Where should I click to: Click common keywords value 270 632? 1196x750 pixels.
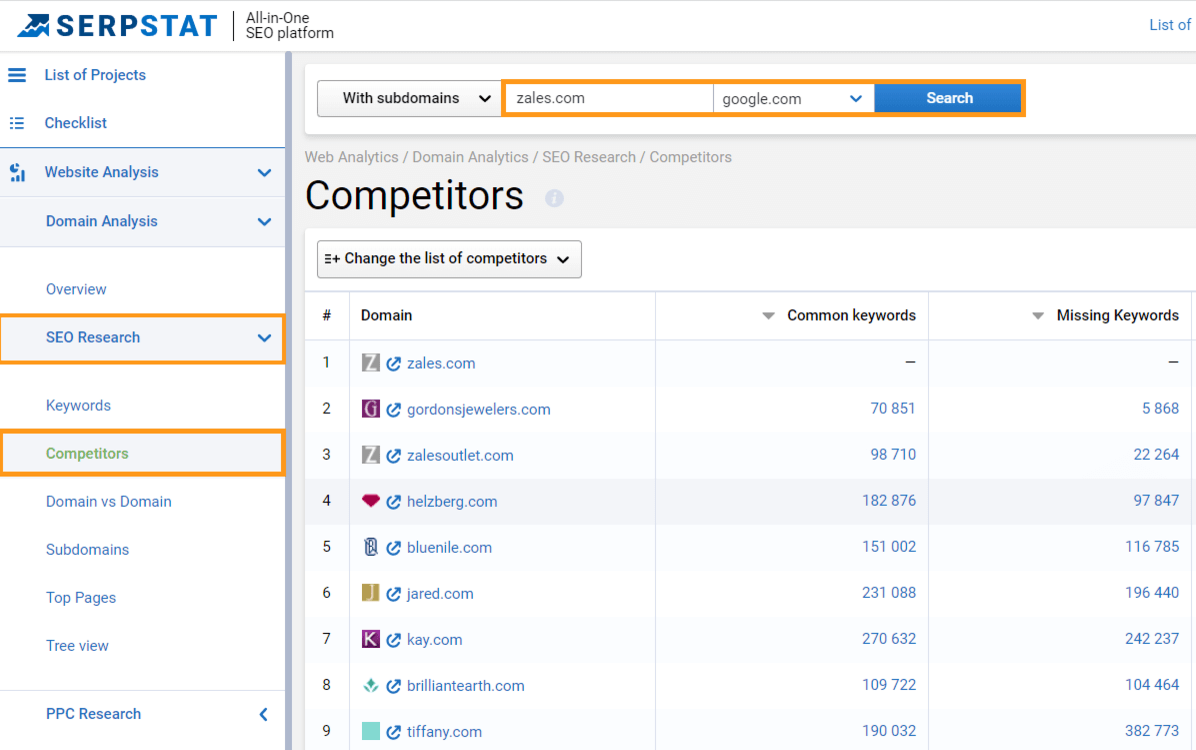889,639
